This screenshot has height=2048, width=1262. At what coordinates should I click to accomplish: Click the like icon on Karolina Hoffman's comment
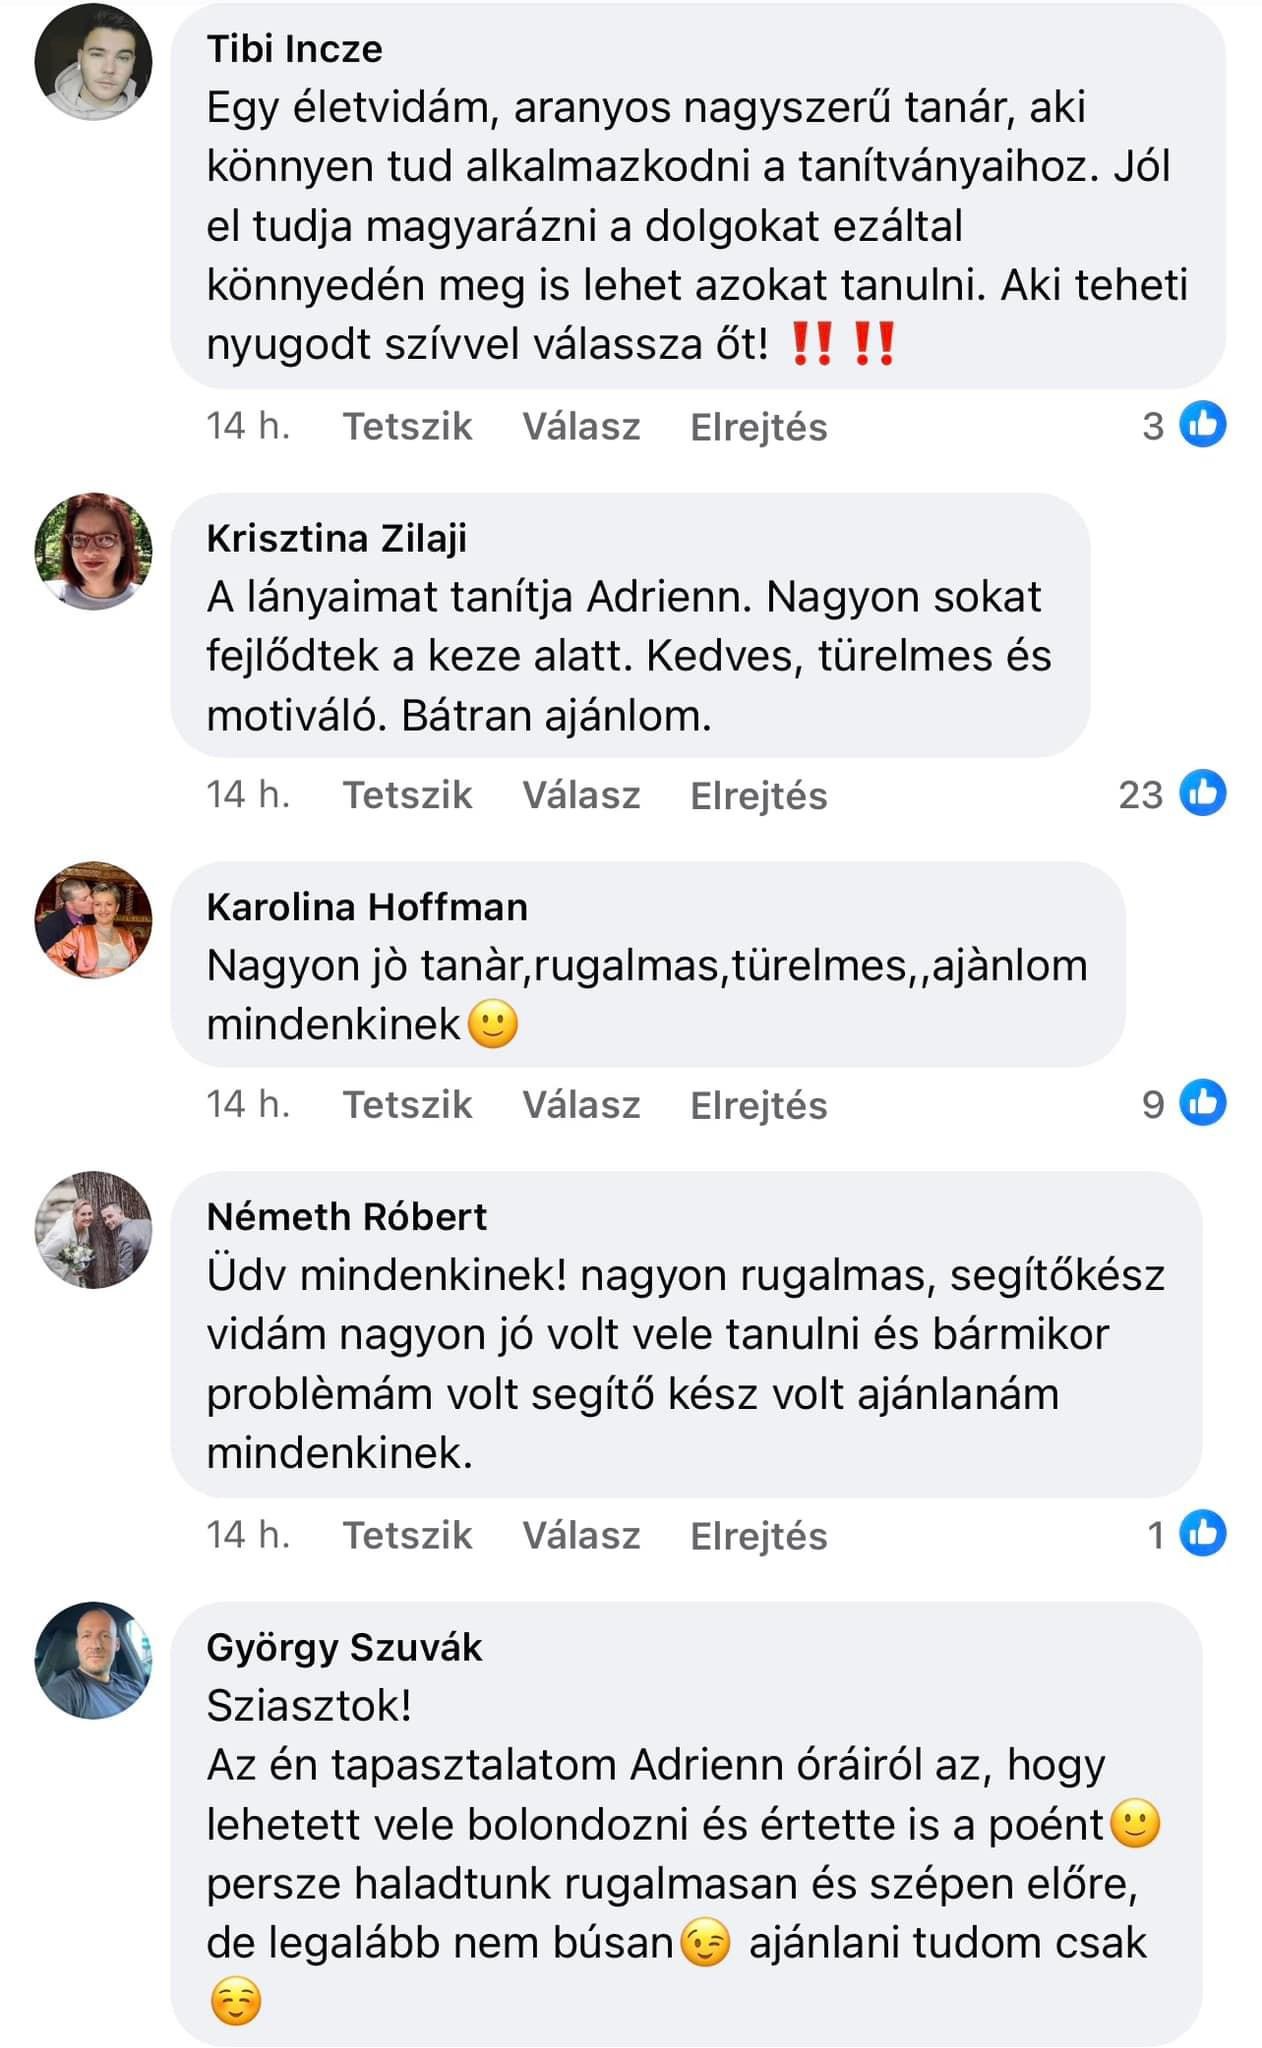click(1202, 1103)
